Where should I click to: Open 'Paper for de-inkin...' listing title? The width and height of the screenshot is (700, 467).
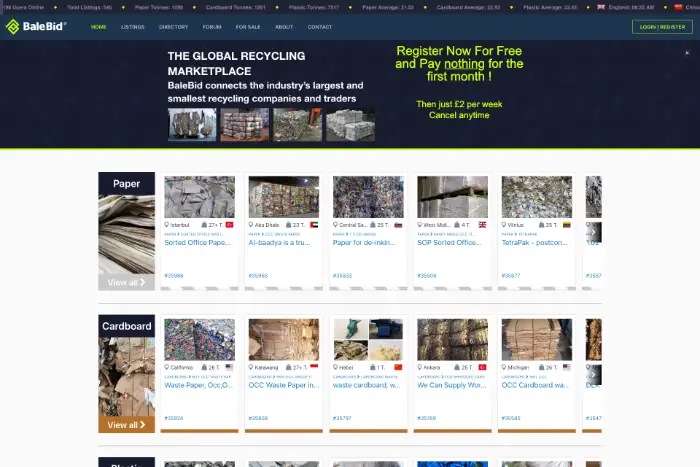364,242
